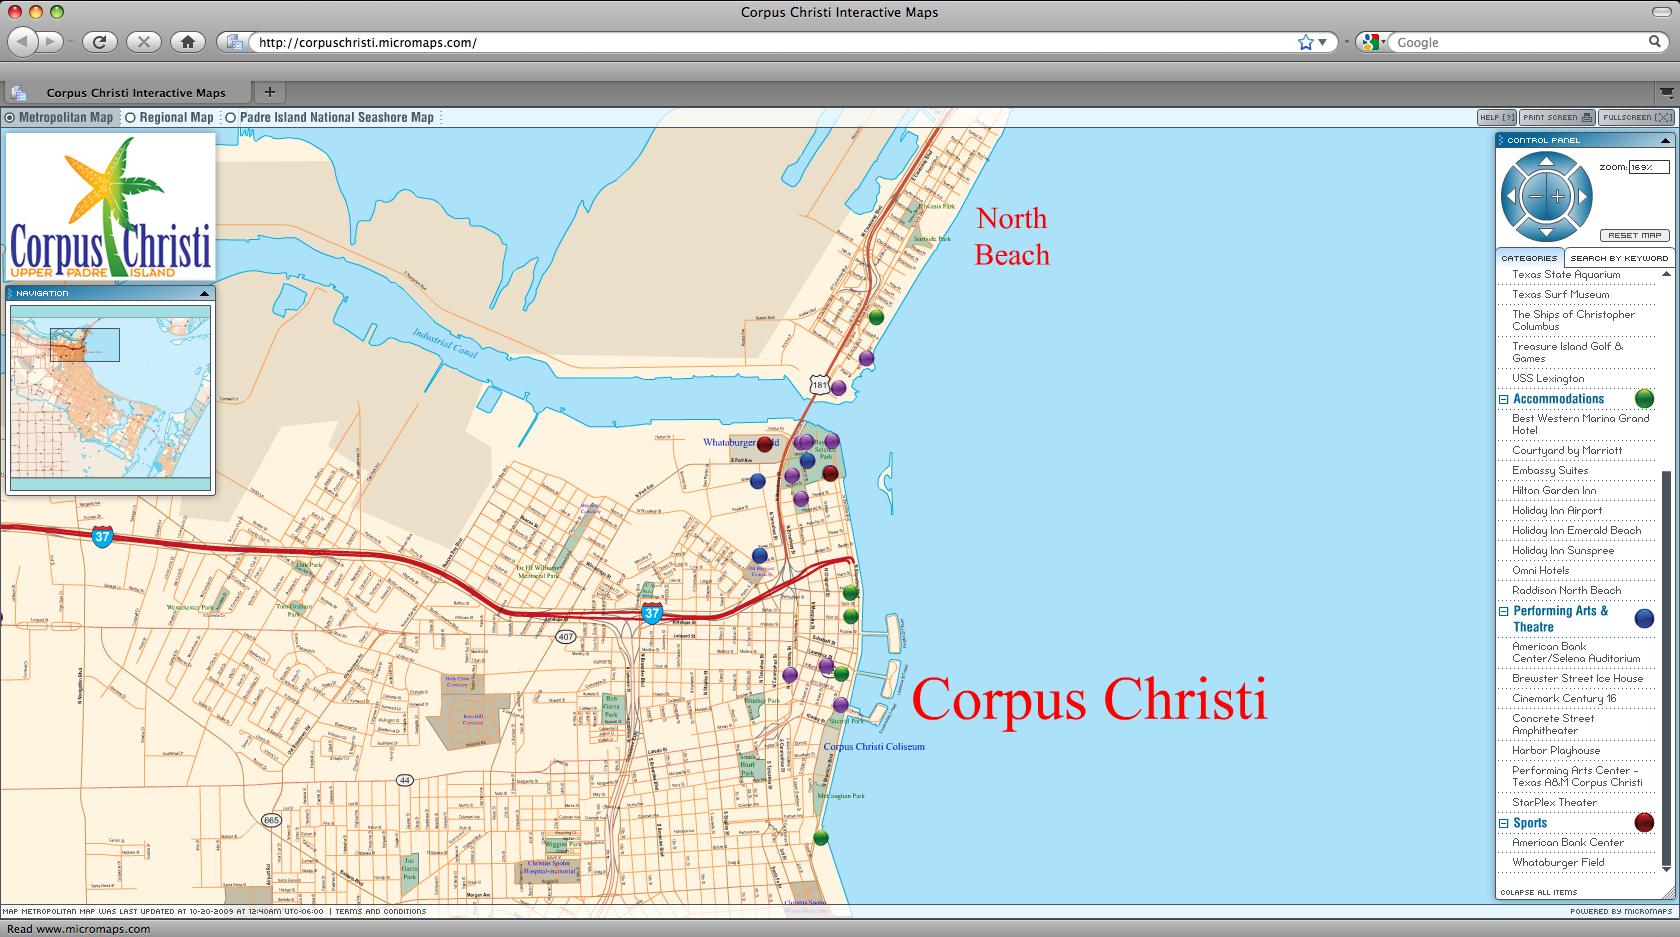Open the browser home page icon

pyautogui.click(x=187, y=42)
